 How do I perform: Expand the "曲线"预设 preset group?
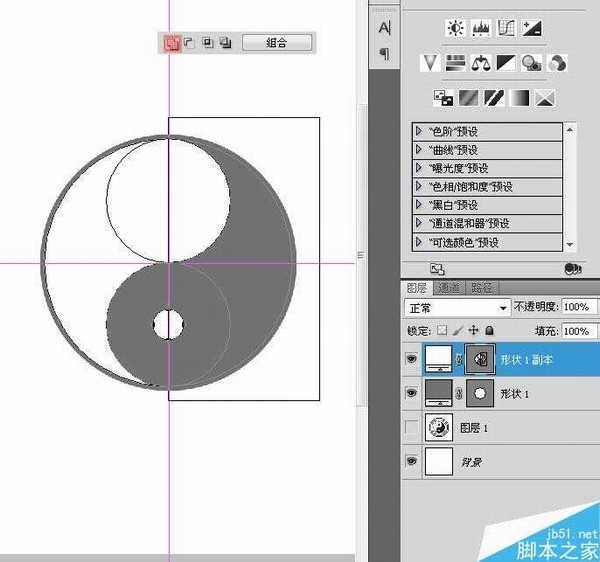click(418, 149)
